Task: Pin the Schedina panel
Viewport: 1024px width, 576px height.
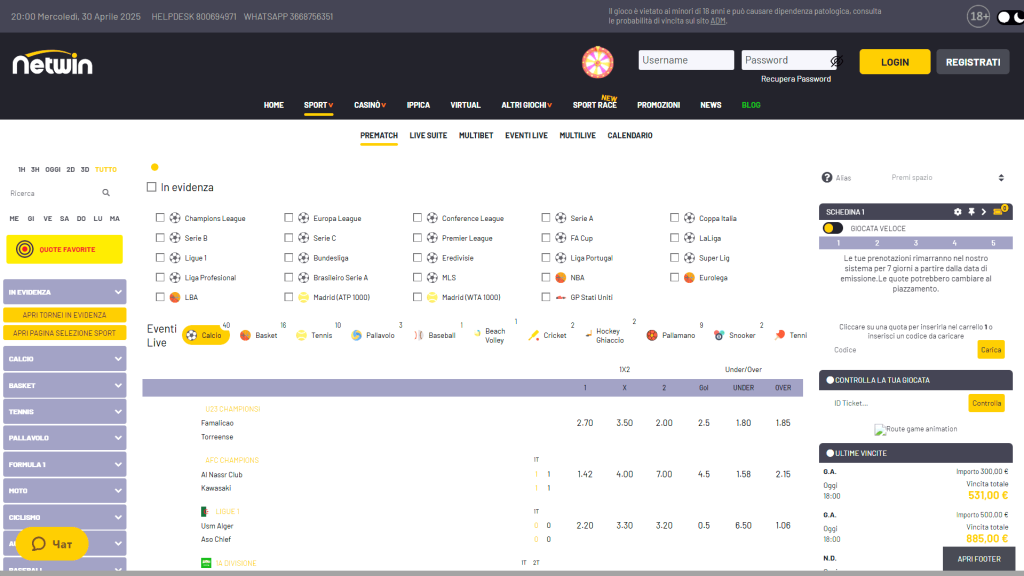Action: click(x=972, y=211)
